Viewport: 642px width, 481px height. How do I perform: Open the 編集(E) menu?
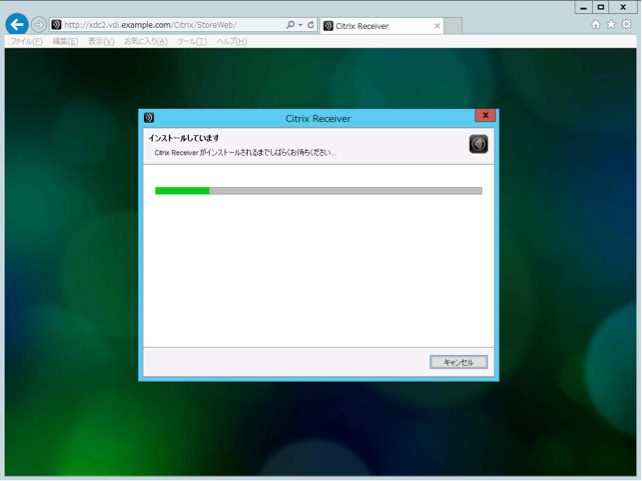click(65, 42)
